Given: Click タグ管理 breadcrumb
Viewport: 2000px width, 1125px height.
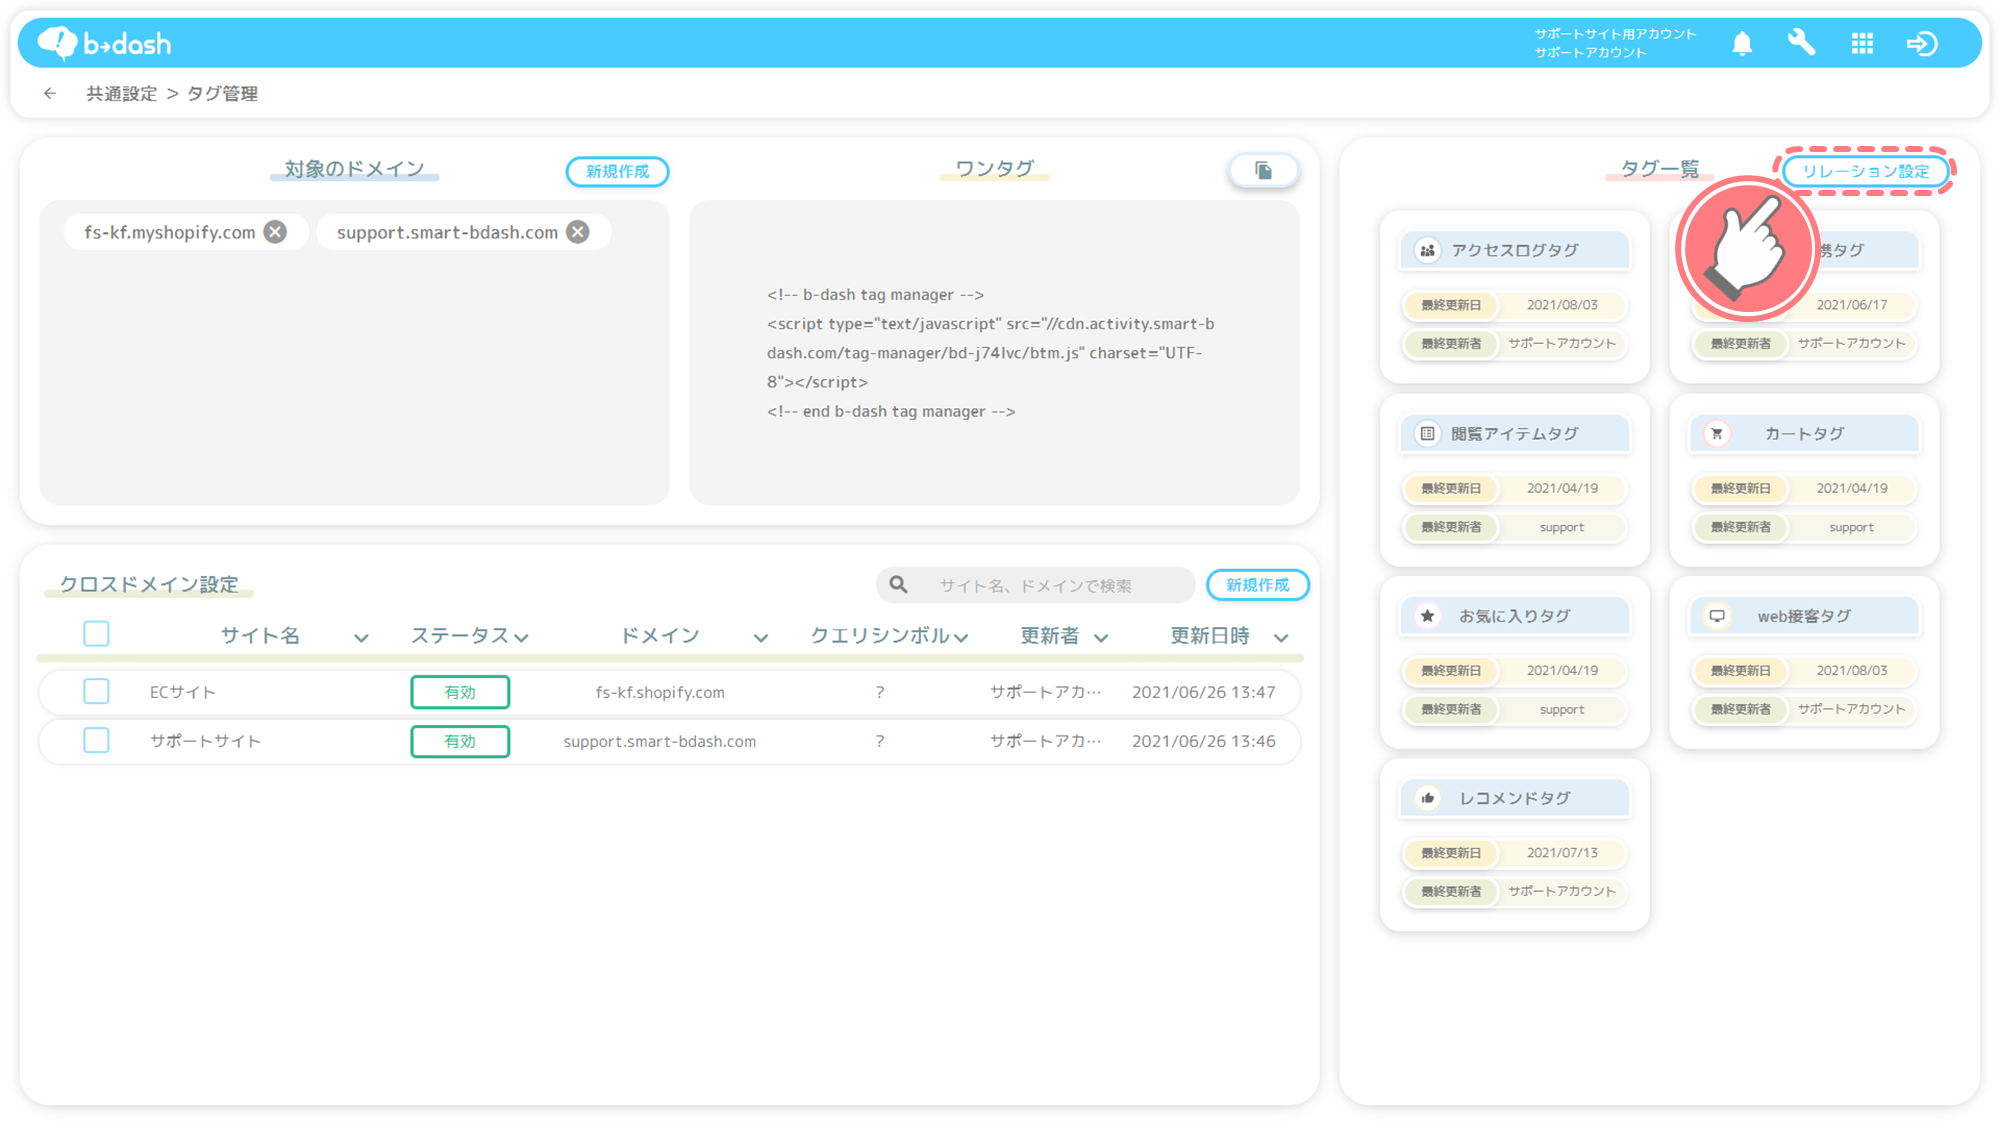Looking at the screenshot, I should point(222,93).
